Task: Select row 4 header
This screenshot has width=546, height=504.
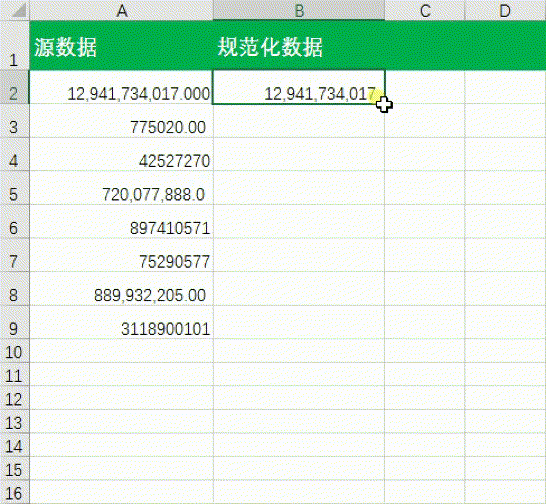Action: [15, 154]
